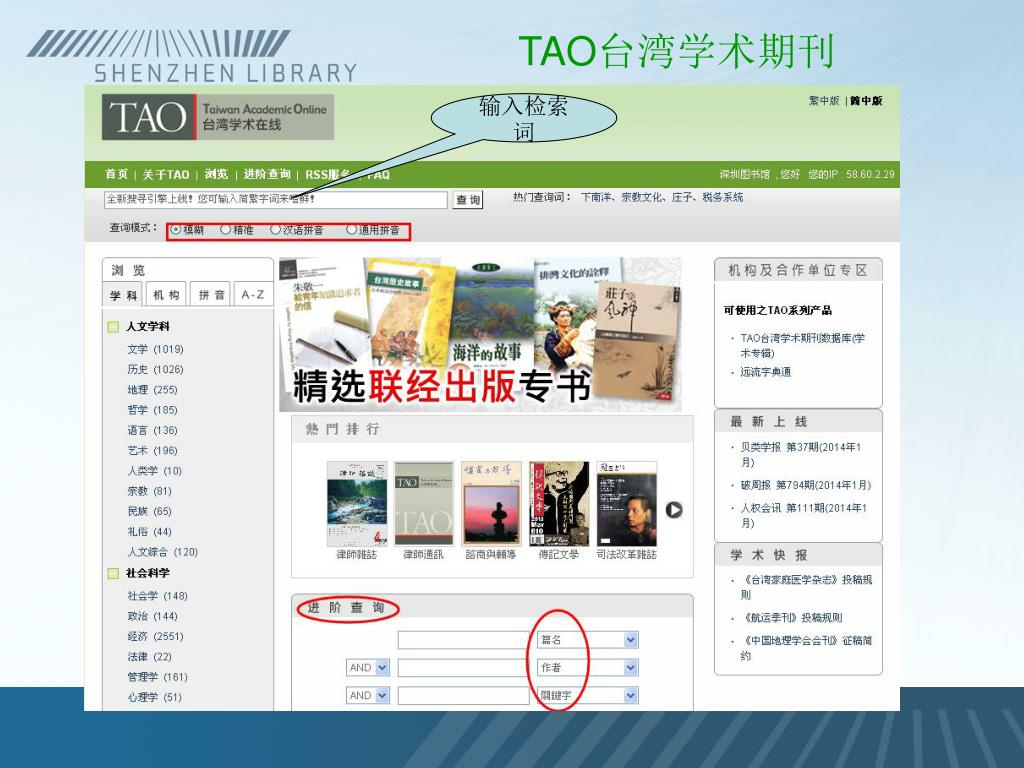Switch to the 机构 browse tab
Screen dimensions: 1024x768
point(167,295)
